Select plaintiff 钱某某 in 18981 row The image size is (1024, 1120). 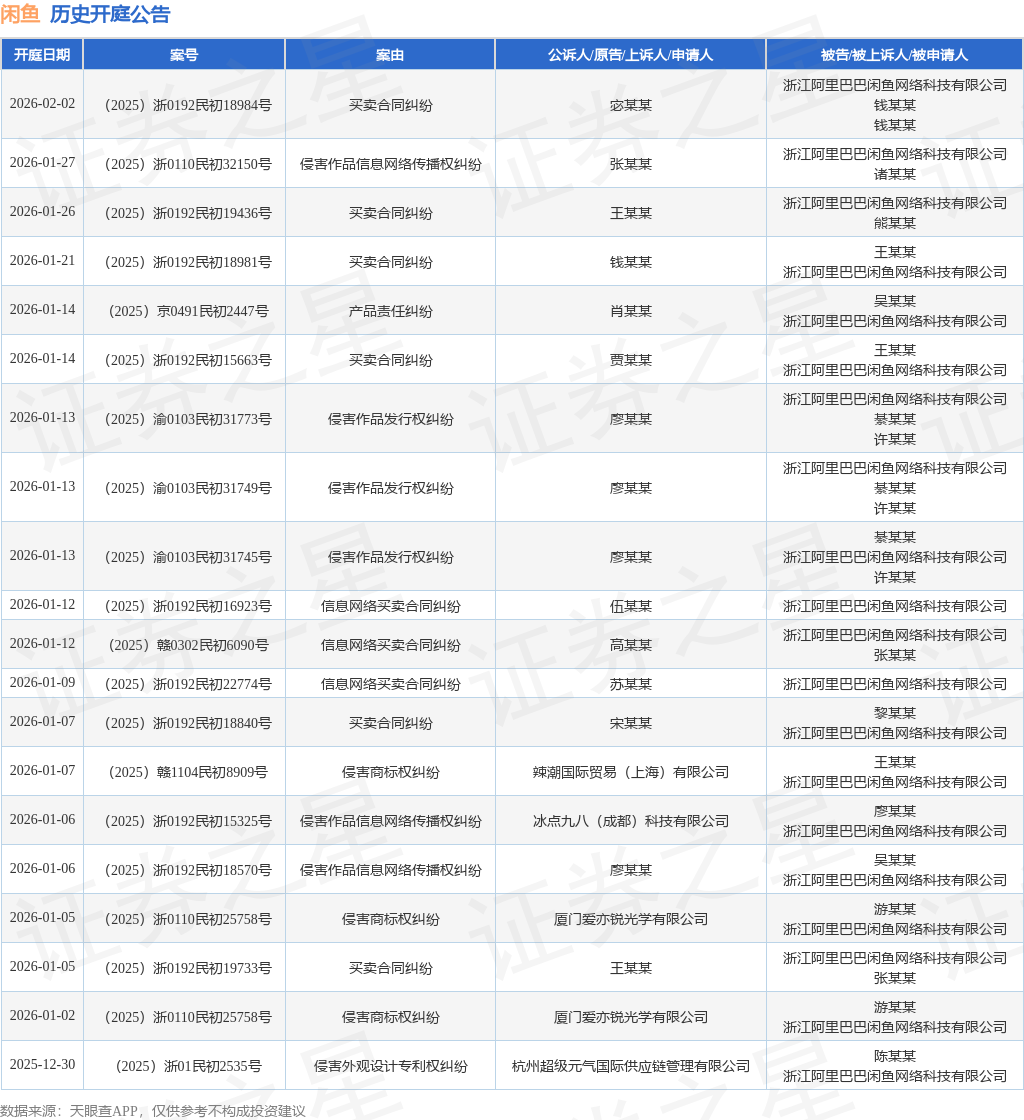(631, 262)
